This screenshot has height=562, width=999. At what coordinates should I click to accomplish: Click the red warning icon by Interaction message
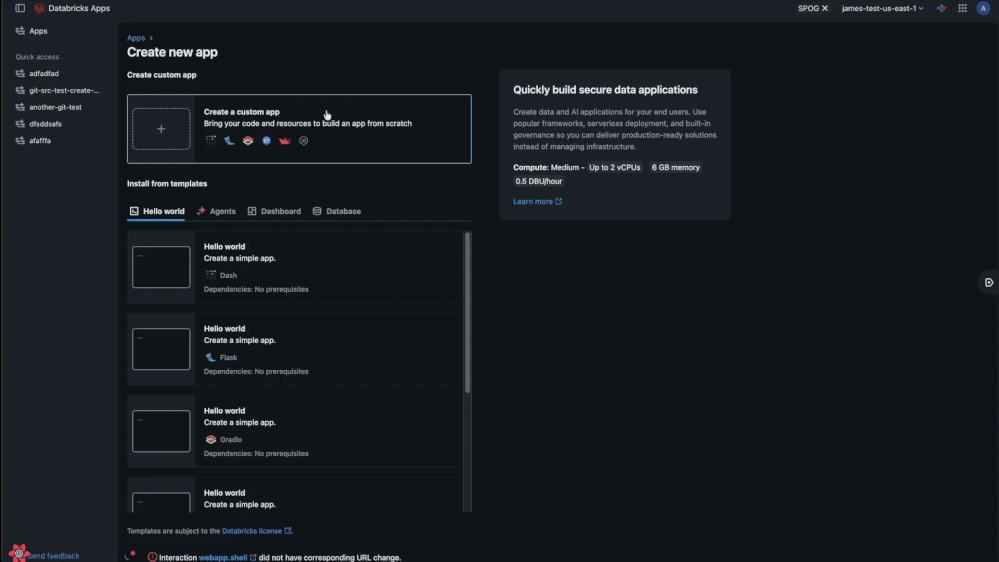click(x=152, y=557)
